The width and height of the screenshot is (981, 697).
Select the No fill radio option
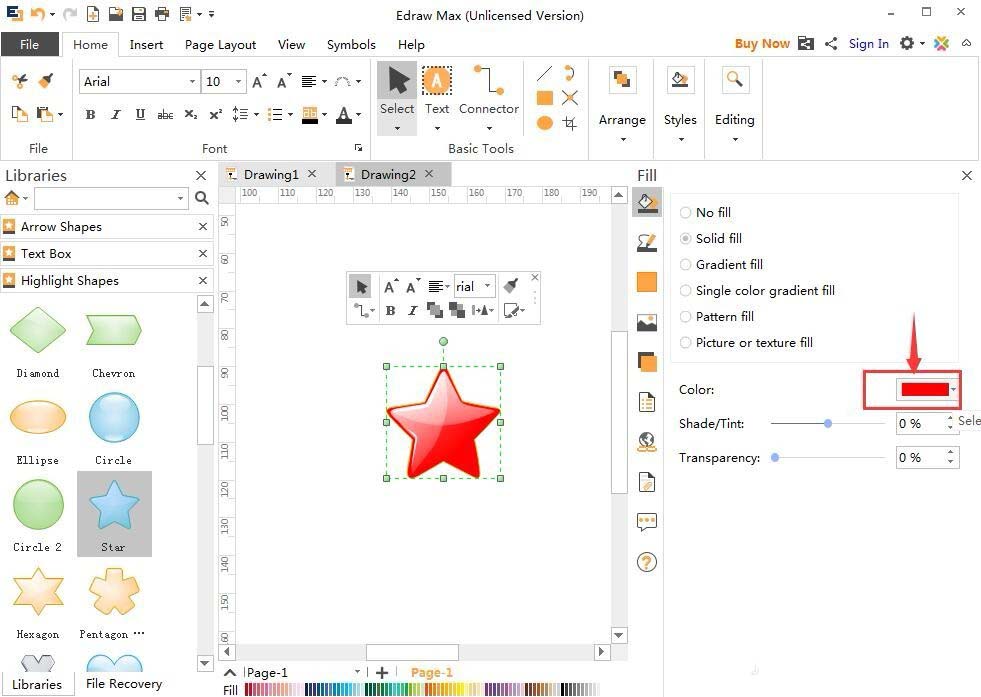[685, 213]
